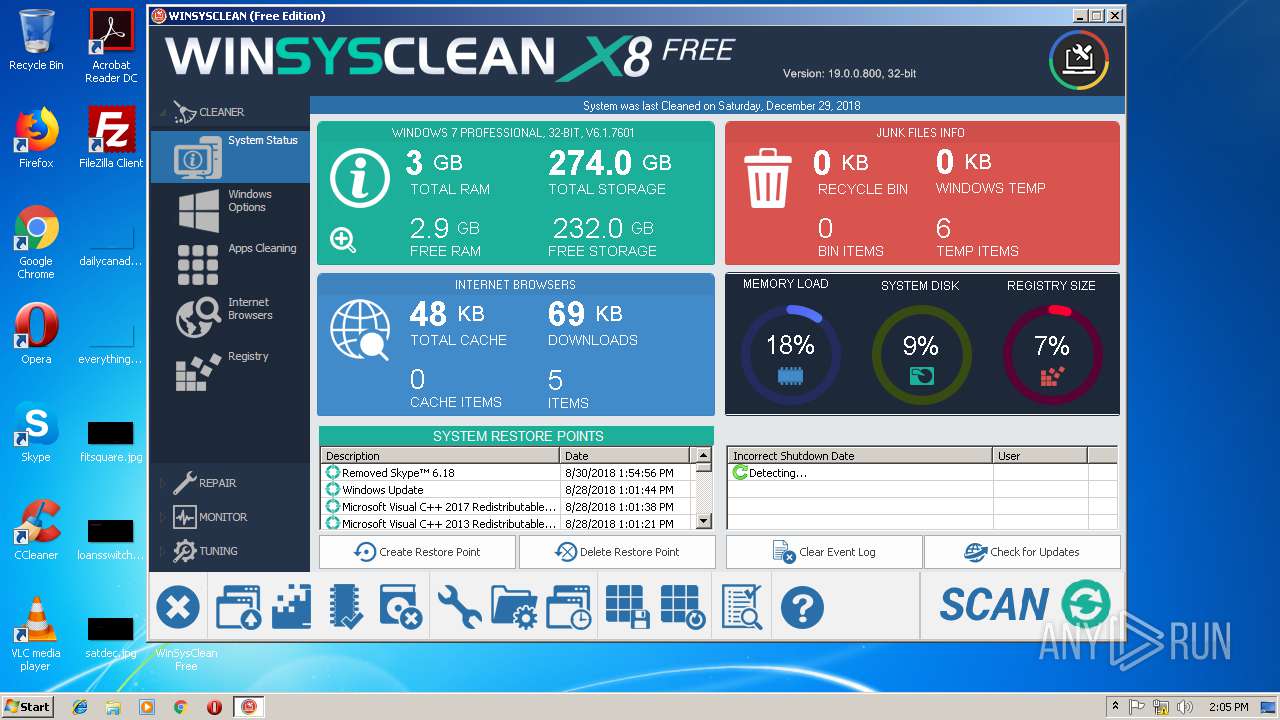Click the '274.0 GB' total storage value
The image size is (1280, 720).
tap(610, 163)
